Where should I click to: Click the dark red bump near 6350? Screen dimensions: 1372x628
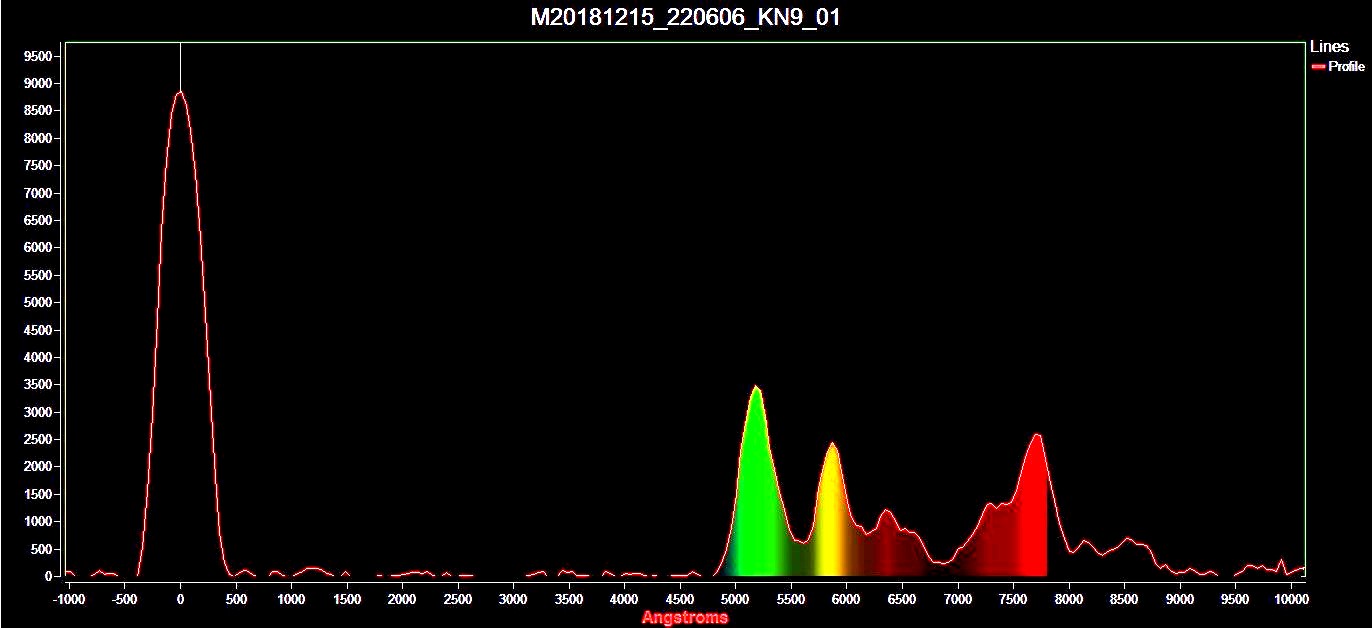[x=885, y=511]
